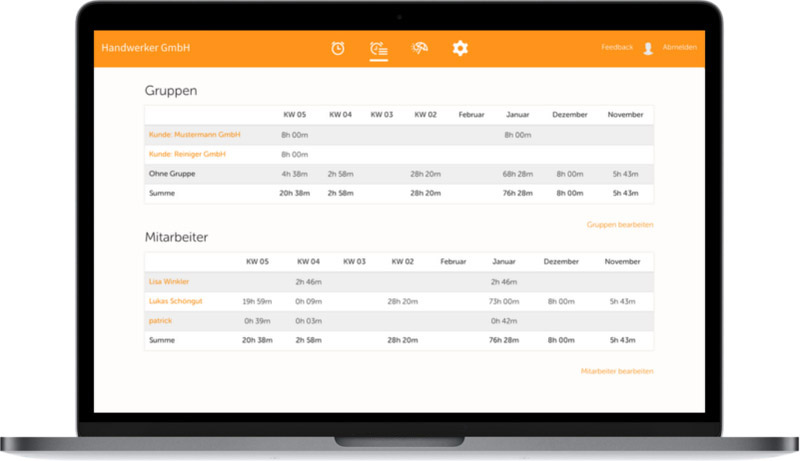The height and width of the screenshot is (461, 800).
Task: Click Mustermann GmbH's 8h 00m KW 05 cell
Action: click(294, 135)
